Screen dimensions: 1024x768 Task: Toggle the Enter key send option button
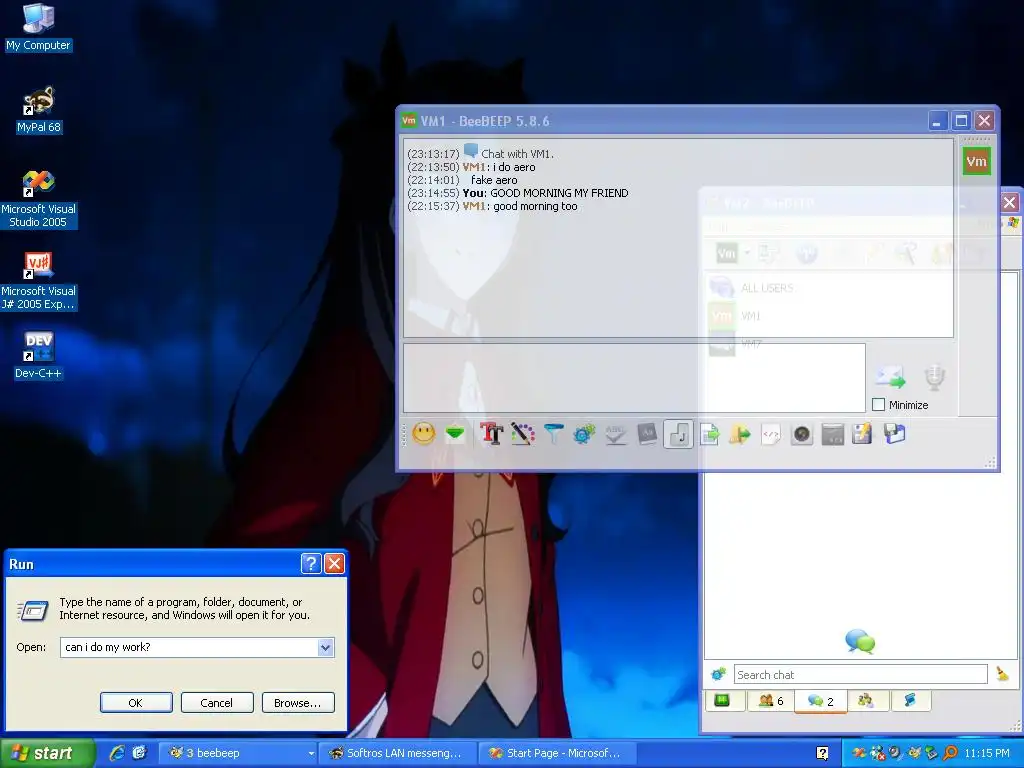678,434
